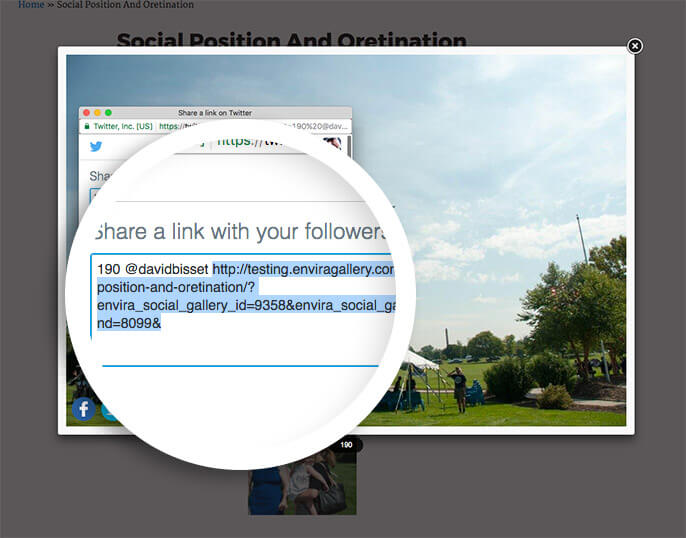The height and width of the screenshot is (538, 686).
Task: Click the profile avatar in Twitter popup
Action: pyautogui.click(x=332, y=144)
